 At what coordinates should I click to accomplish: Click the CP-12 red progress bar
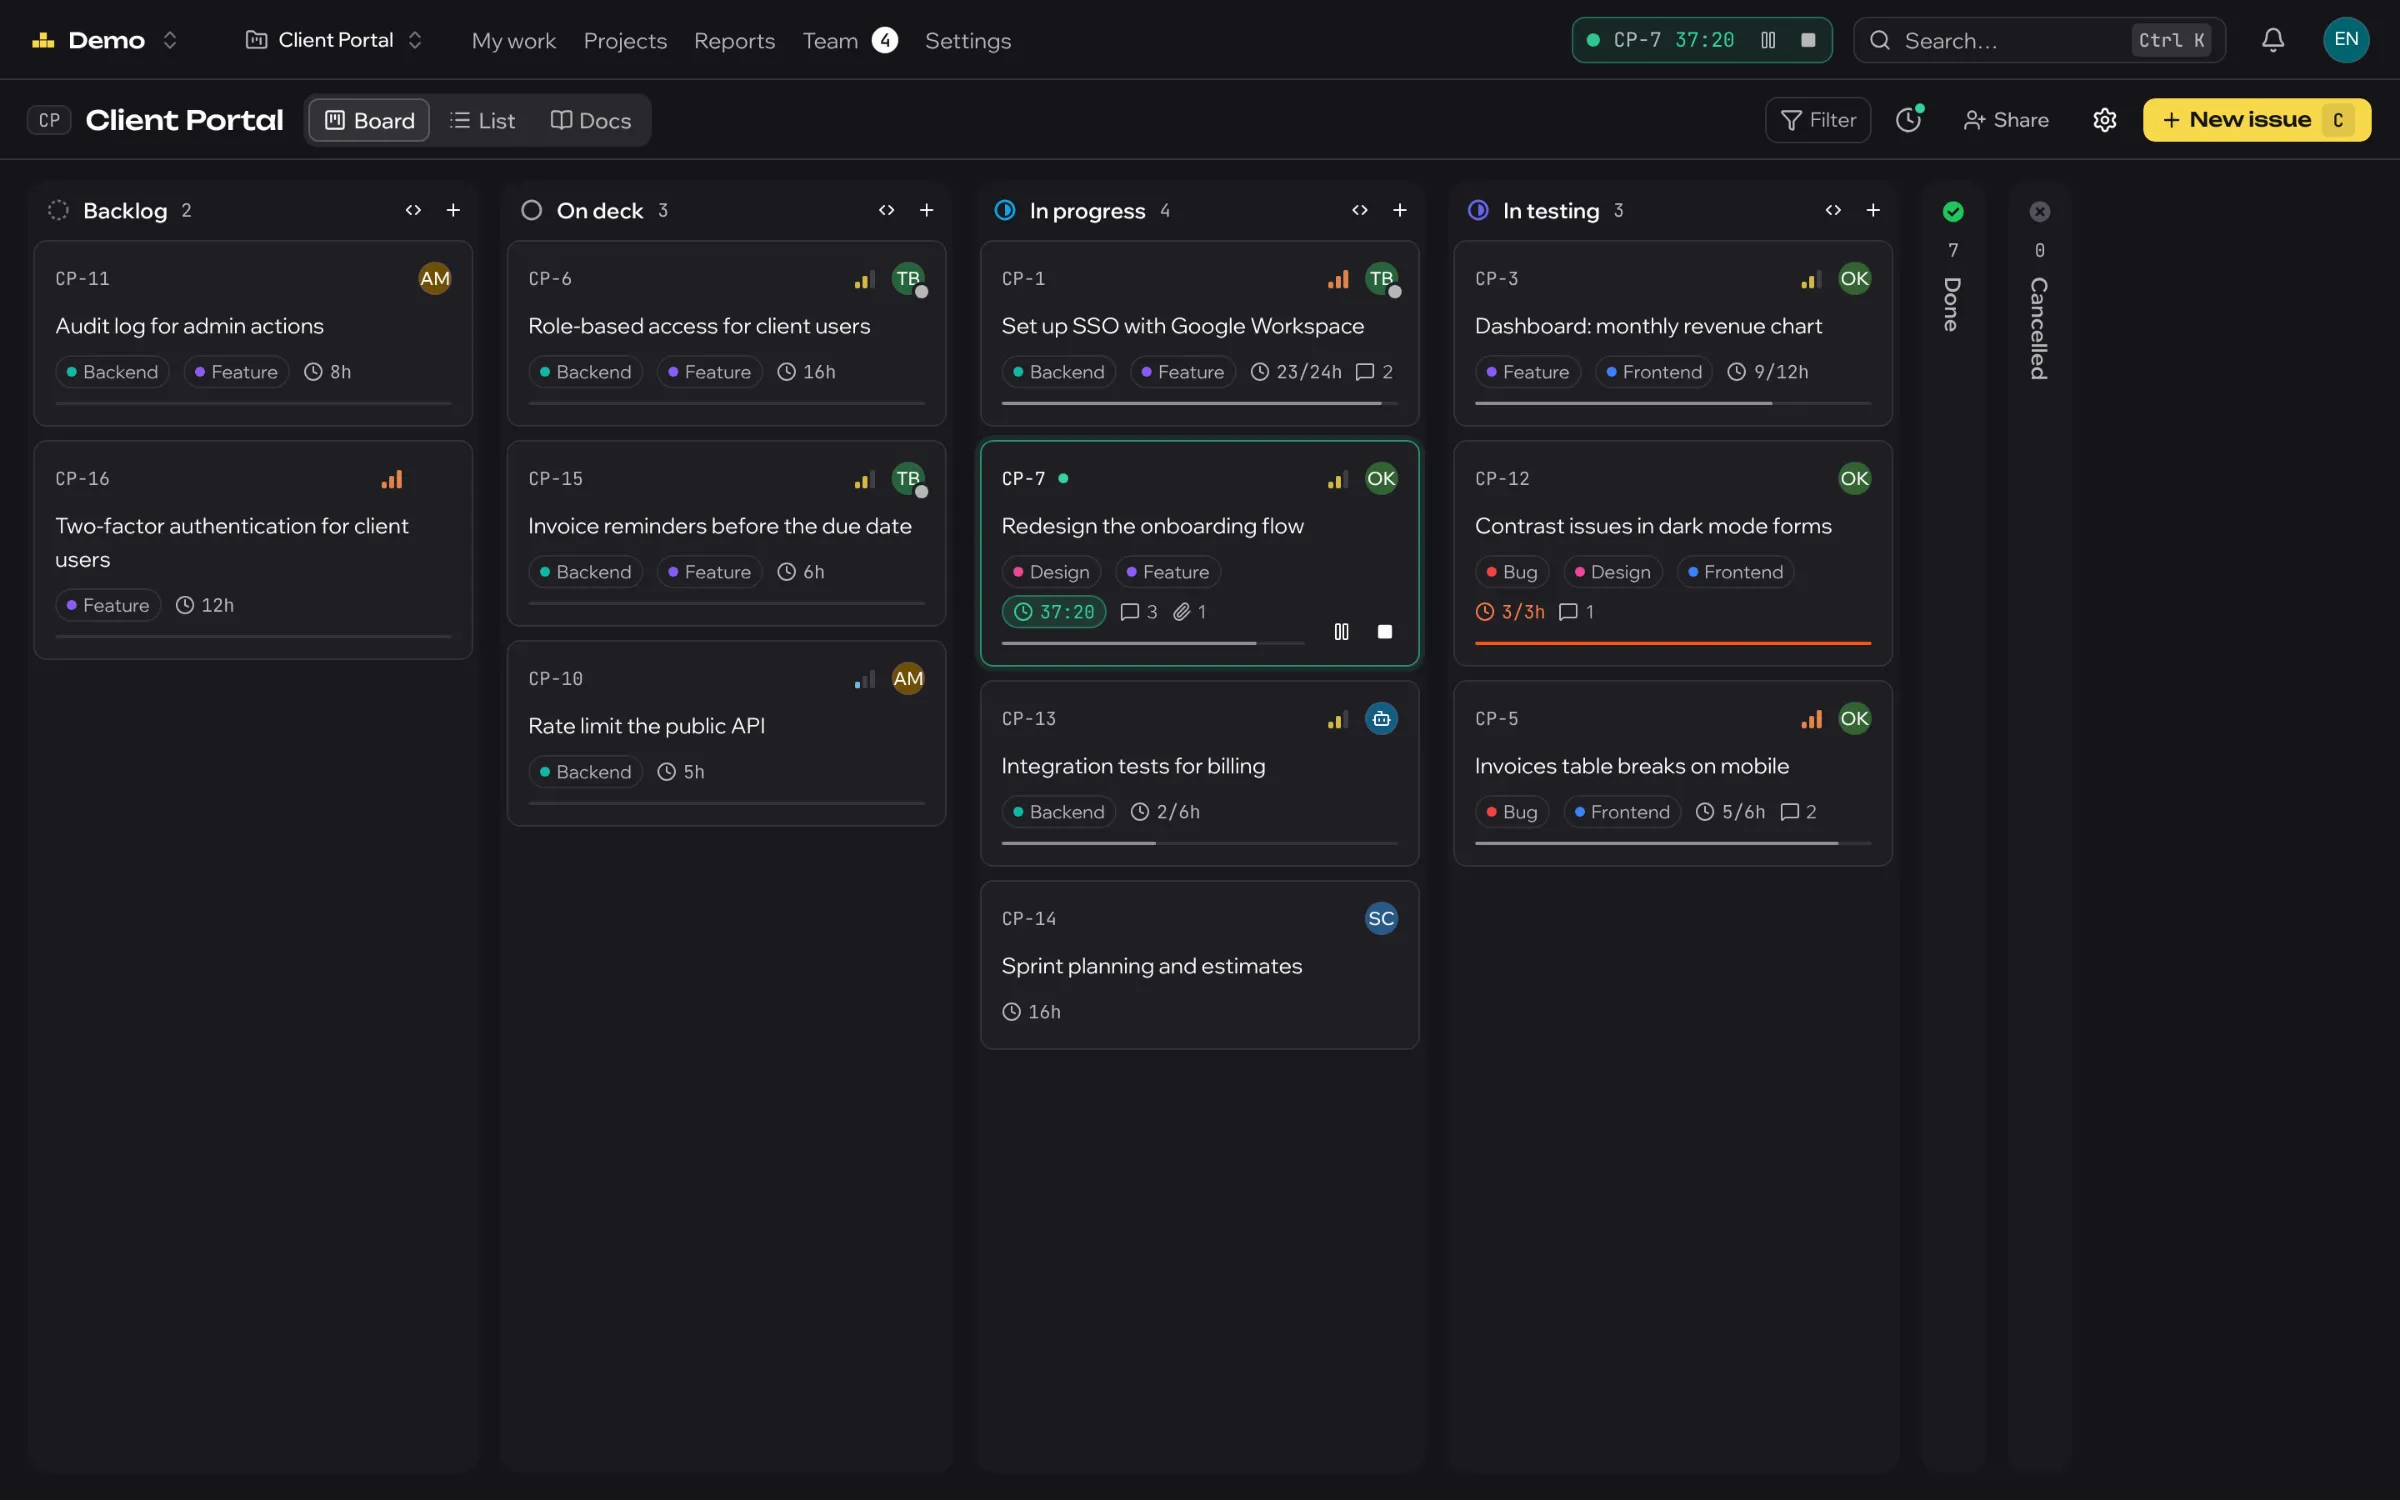click(x=1672, y=643)
